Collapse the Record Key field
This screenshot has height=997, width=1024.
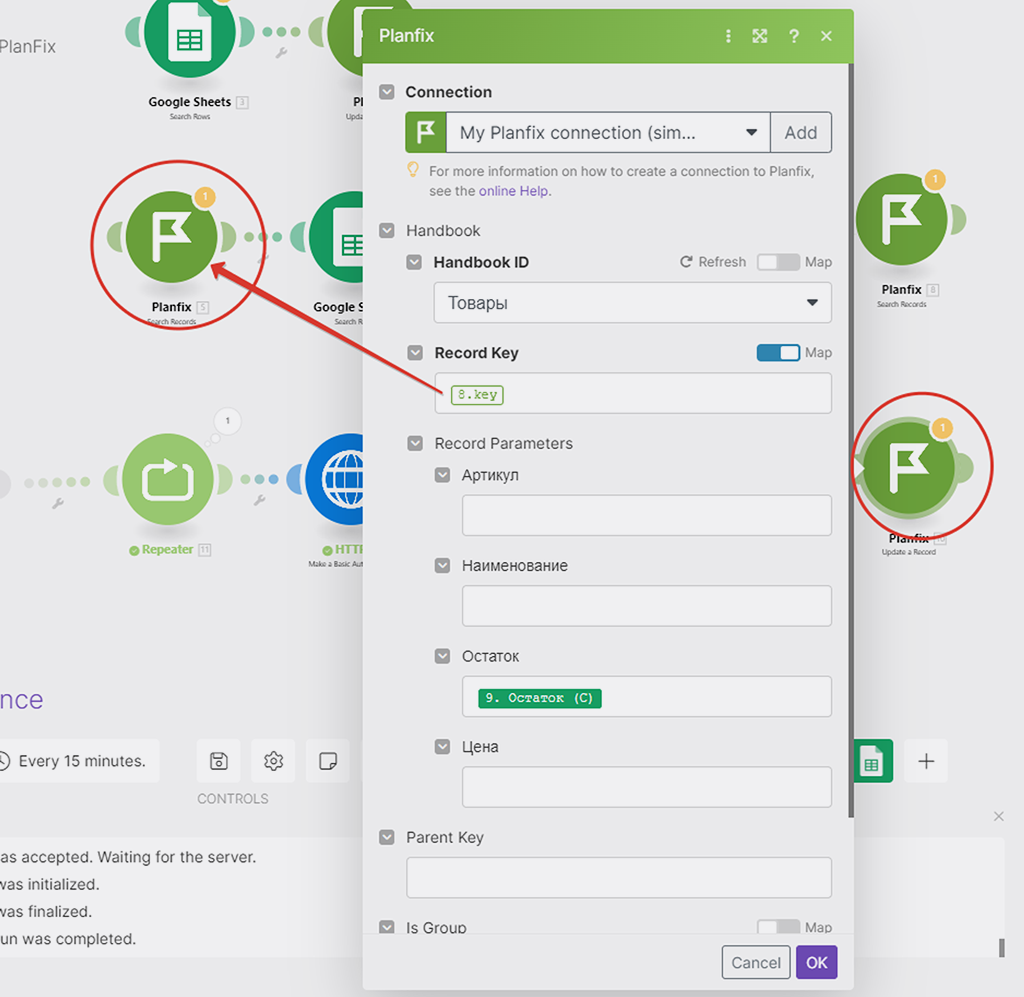click(x=415, y=353)
